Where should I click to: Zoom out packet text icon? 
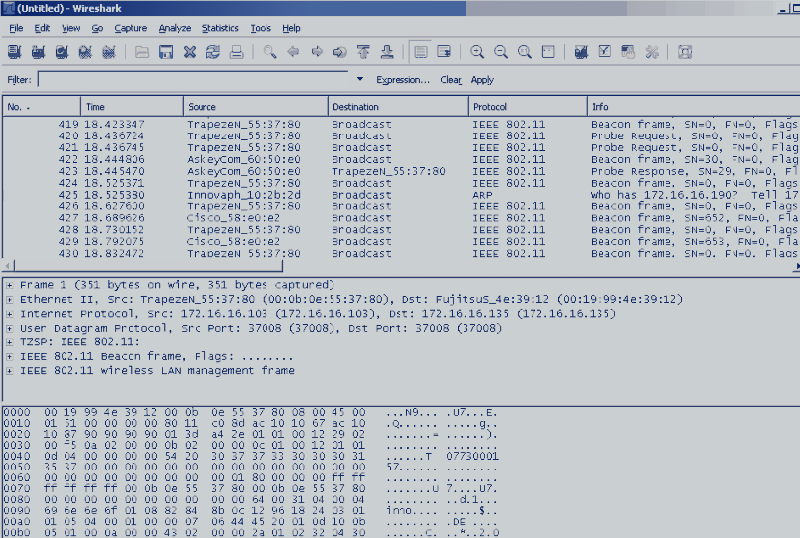tap(501, 52)
